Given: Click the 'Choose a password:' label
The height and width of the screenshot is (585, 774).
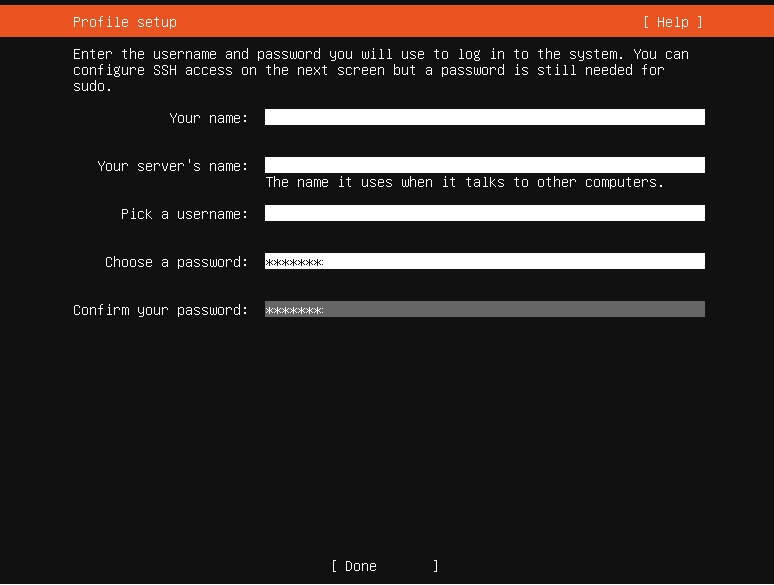Looking at the screenshot, I should point(177,262).
